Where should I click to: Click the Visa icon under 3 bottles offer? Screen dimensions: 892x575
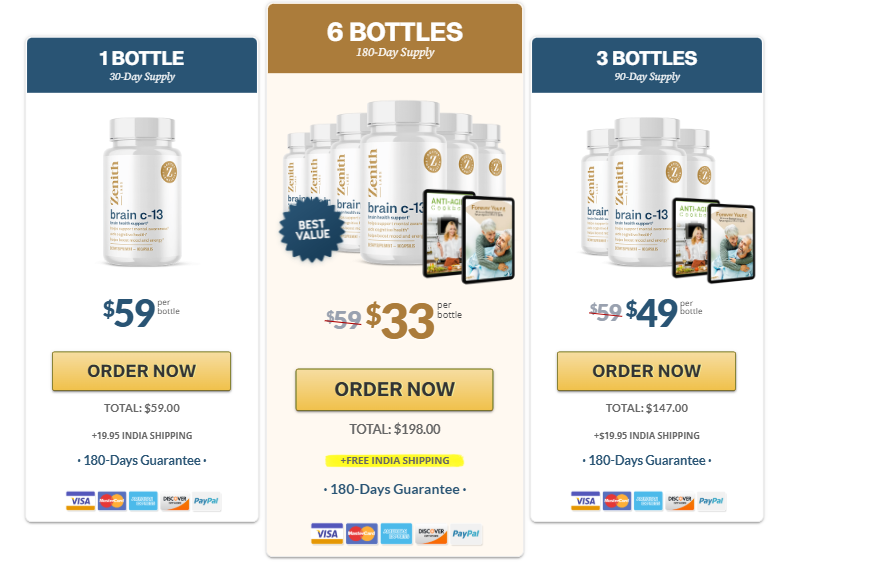click(x=585, y=501)
